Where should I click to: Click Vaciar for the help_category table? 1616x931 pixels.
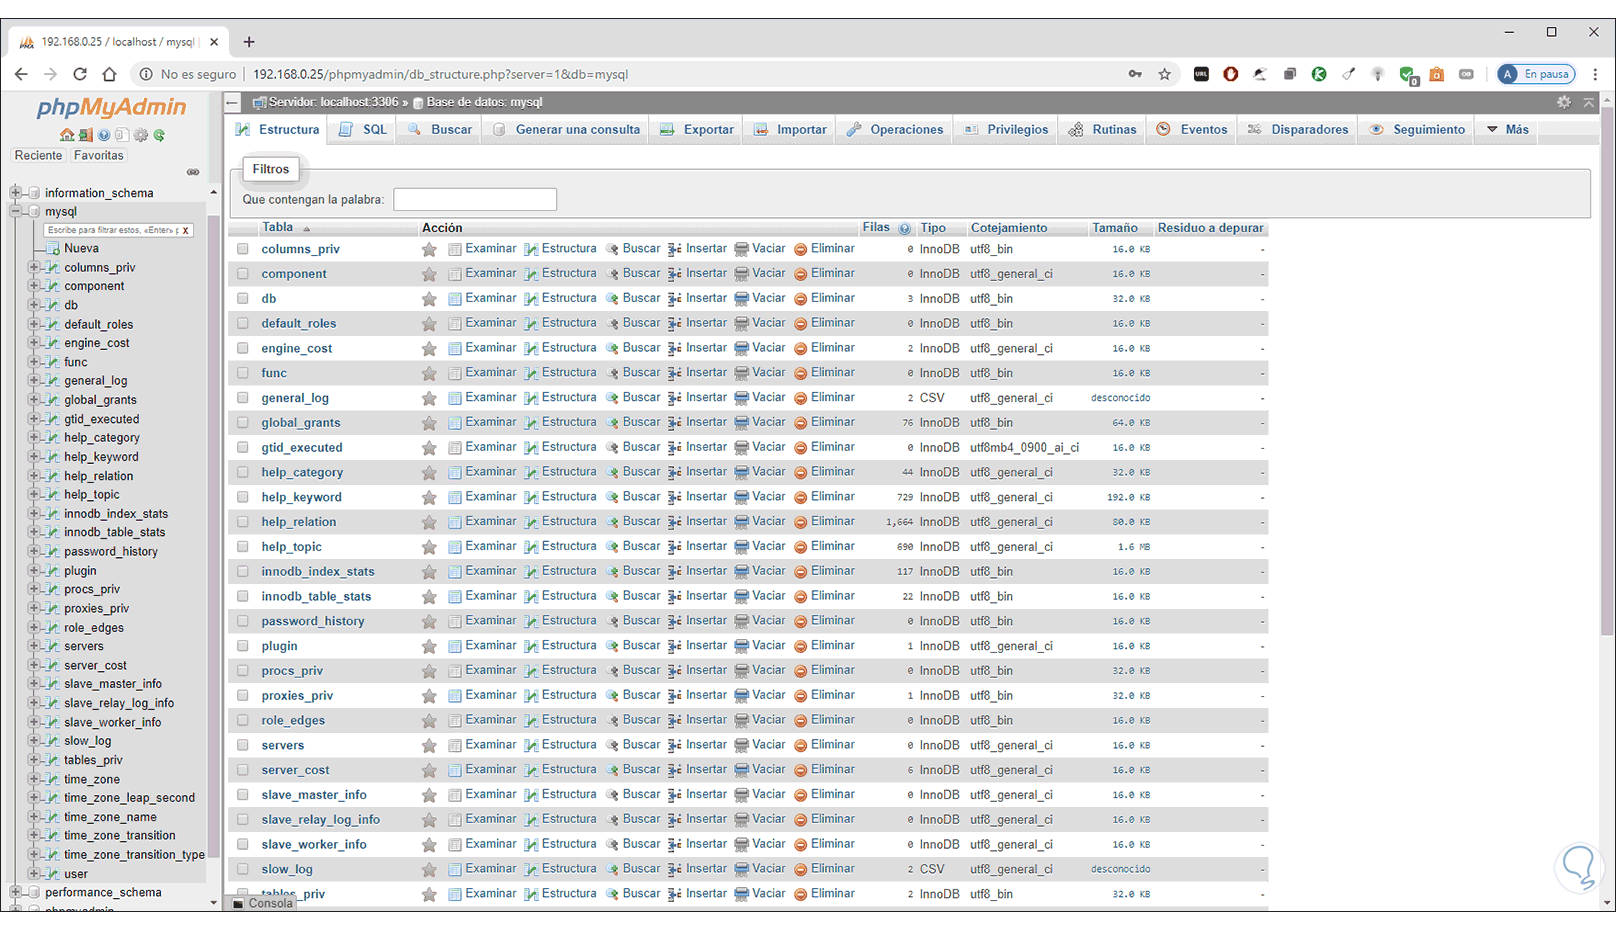pos(760,472)
